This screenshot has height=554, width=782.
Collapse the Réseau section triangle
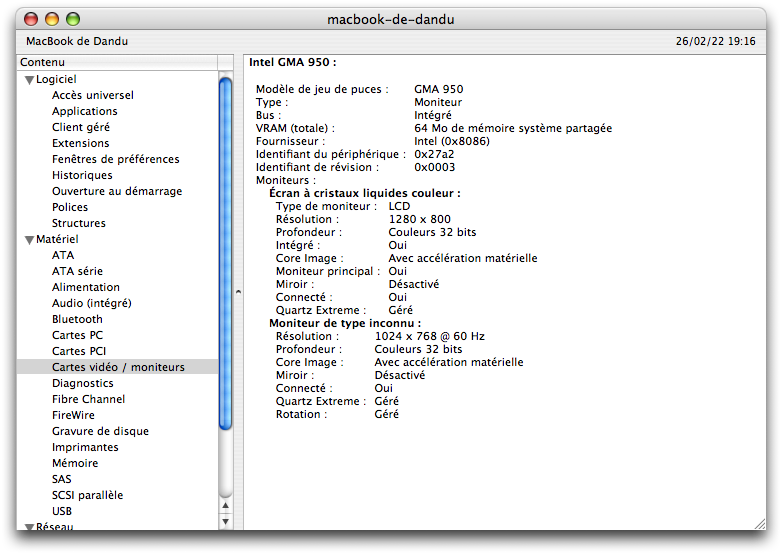pyautogui.click(x=29, y=527)
